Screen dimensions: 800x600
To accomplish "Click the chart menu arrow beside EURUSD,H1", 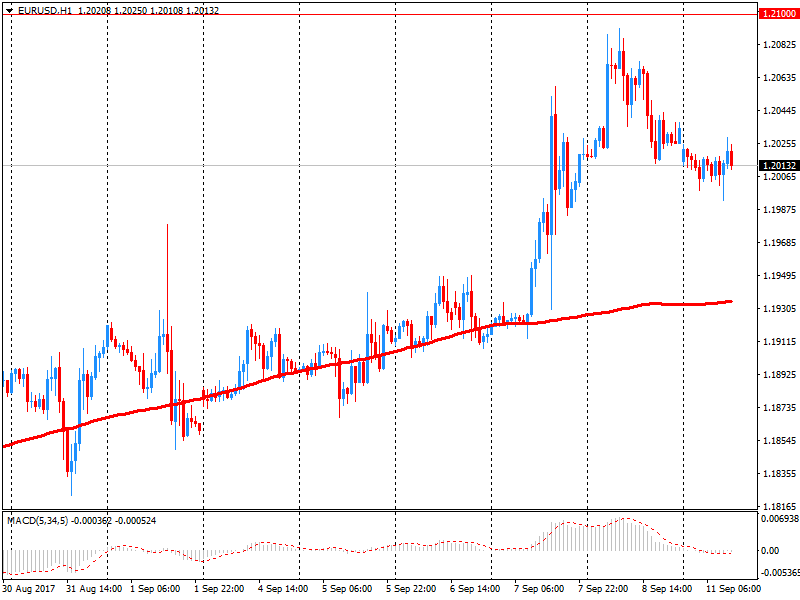I will tap(9, 10).
